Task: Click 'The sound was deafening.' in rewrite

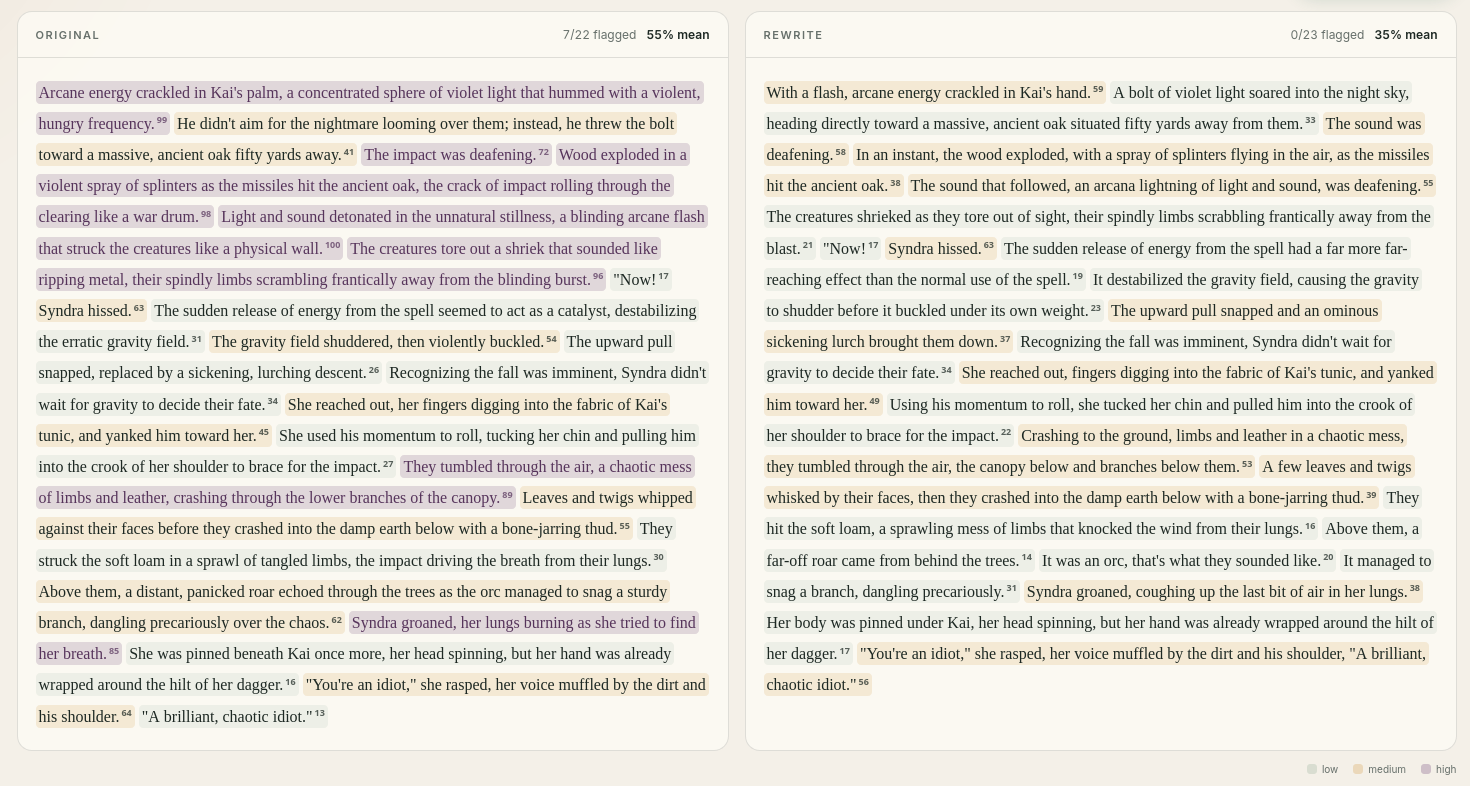Action: (1094, 139)
